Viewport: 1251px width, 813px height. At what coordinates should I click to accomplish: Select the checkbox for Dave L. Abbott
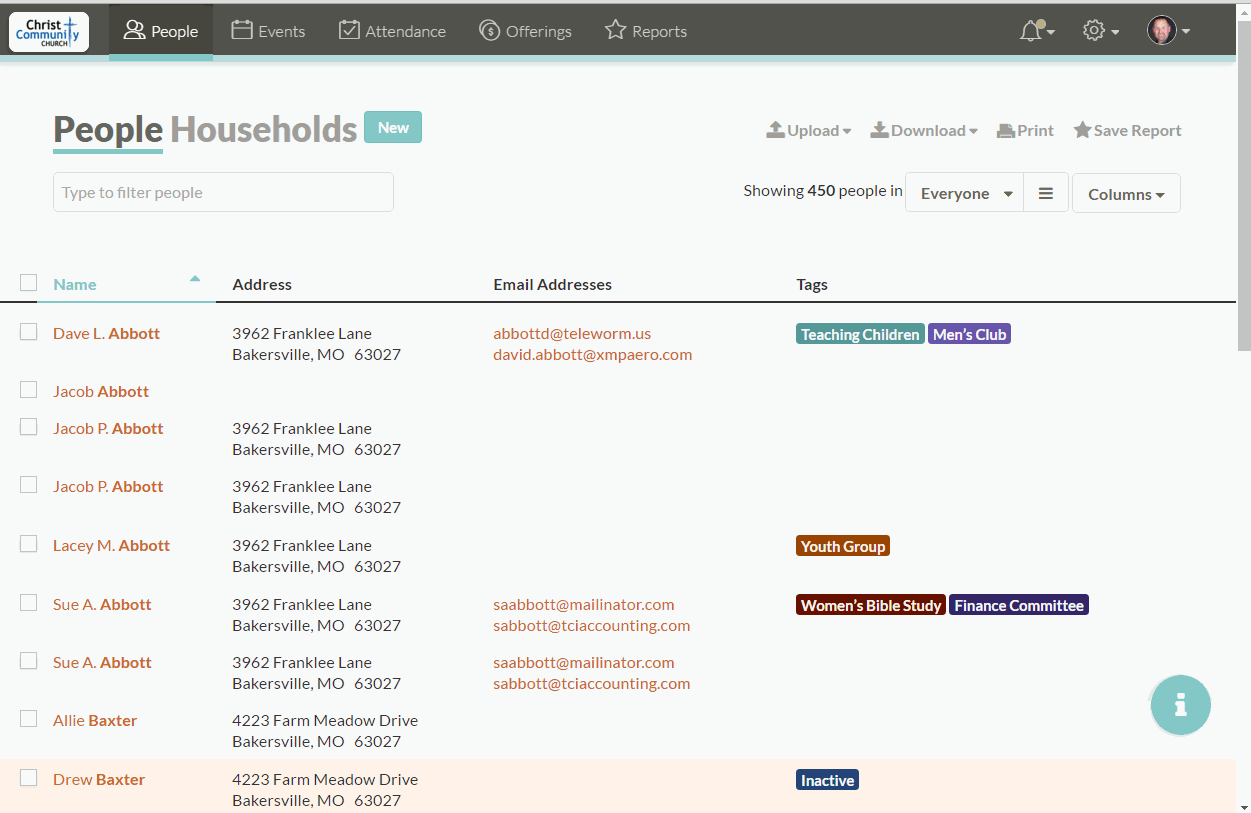coord(29,332)
